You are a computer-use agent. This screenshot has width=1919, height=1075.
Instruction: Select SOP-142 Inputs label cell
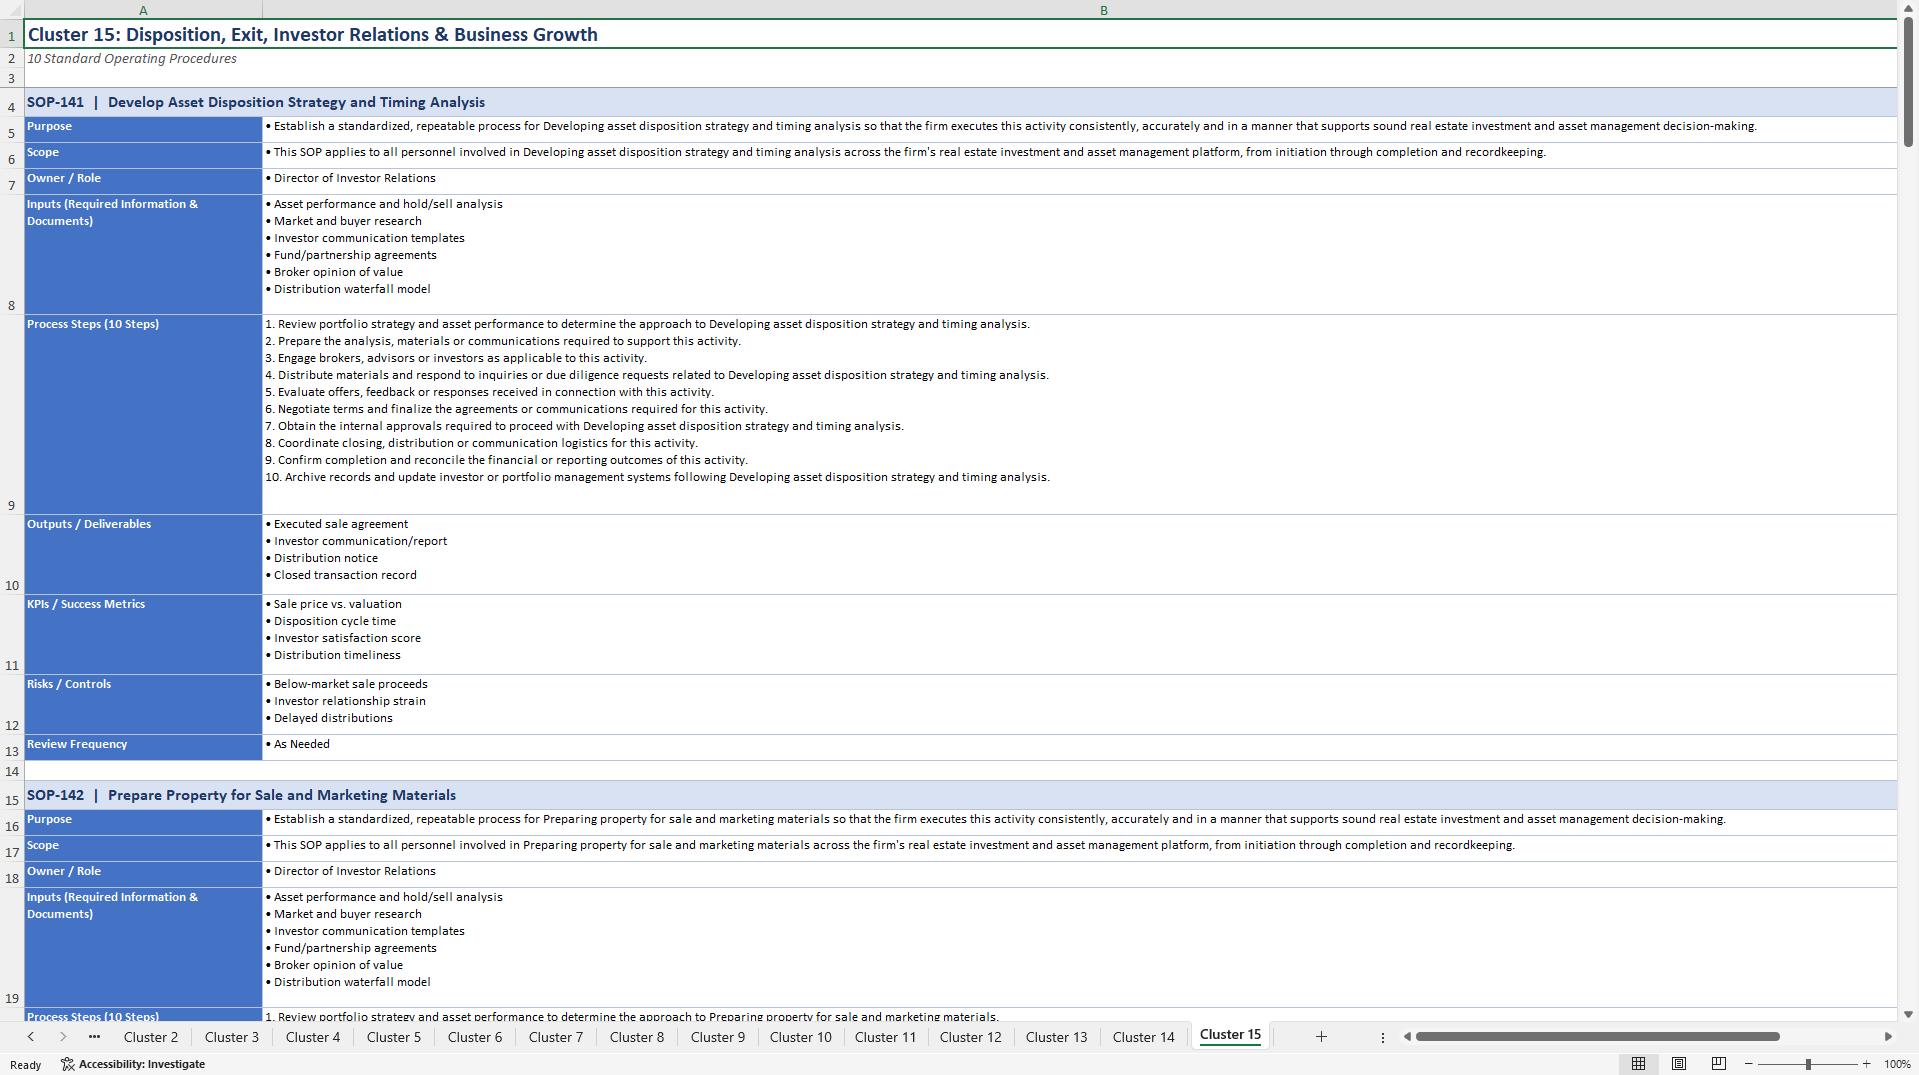(x=143, y=947)
